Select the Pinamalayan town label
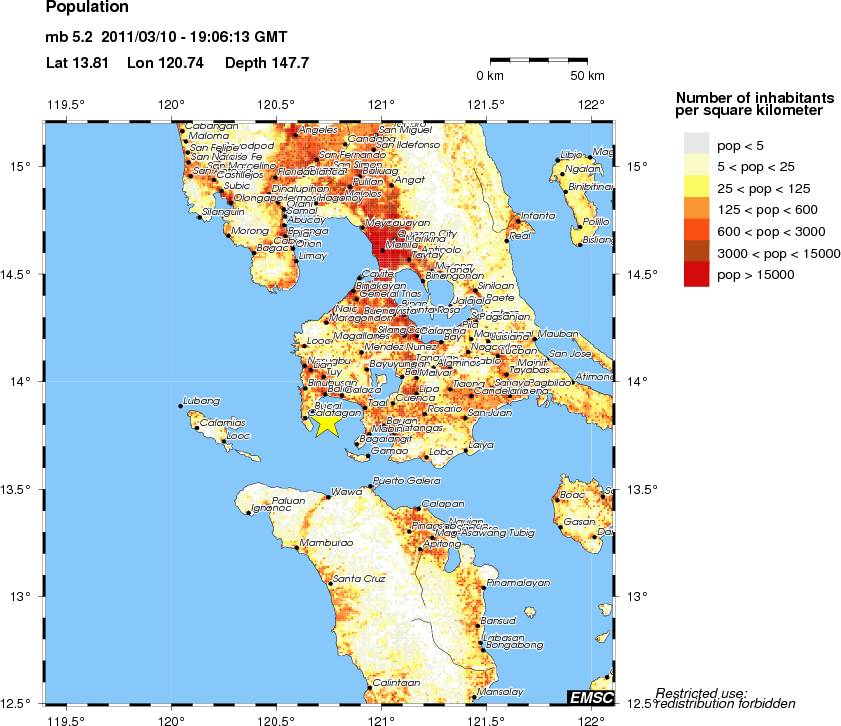This screenshot has height=726, width=841. pos(517,582)
